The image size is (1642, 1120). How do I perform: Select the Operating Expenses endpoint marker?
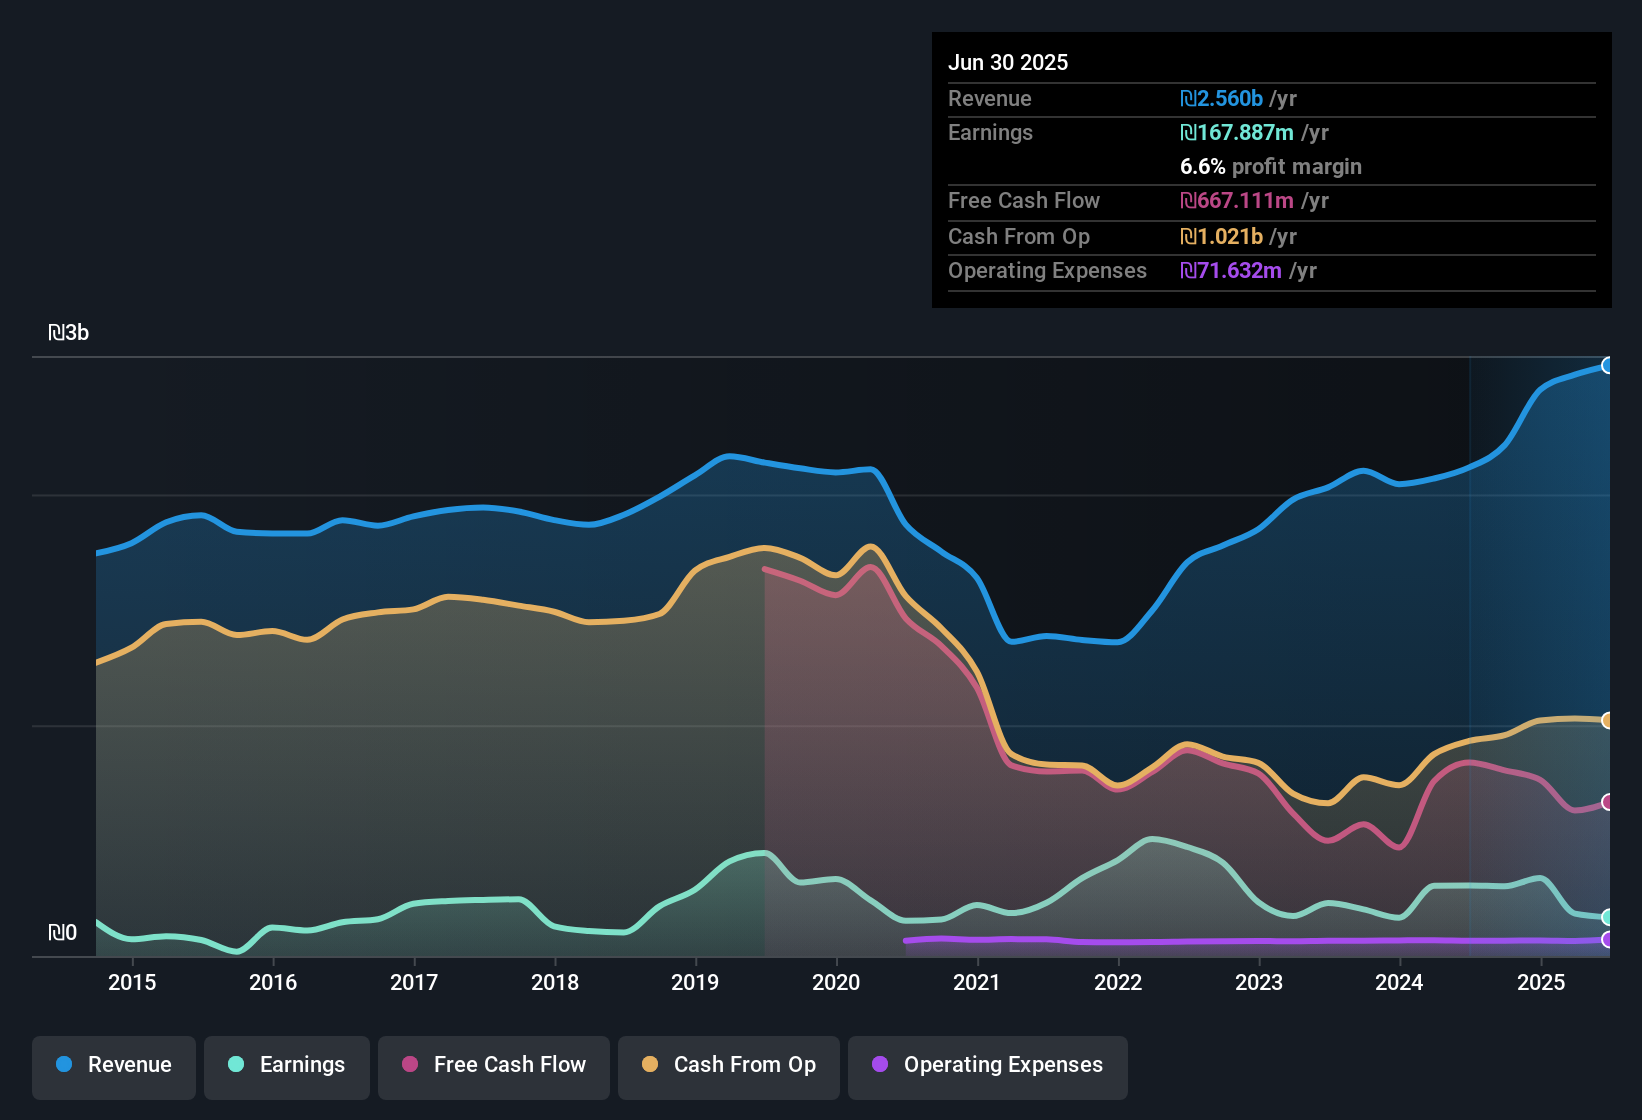(1608, 941)
